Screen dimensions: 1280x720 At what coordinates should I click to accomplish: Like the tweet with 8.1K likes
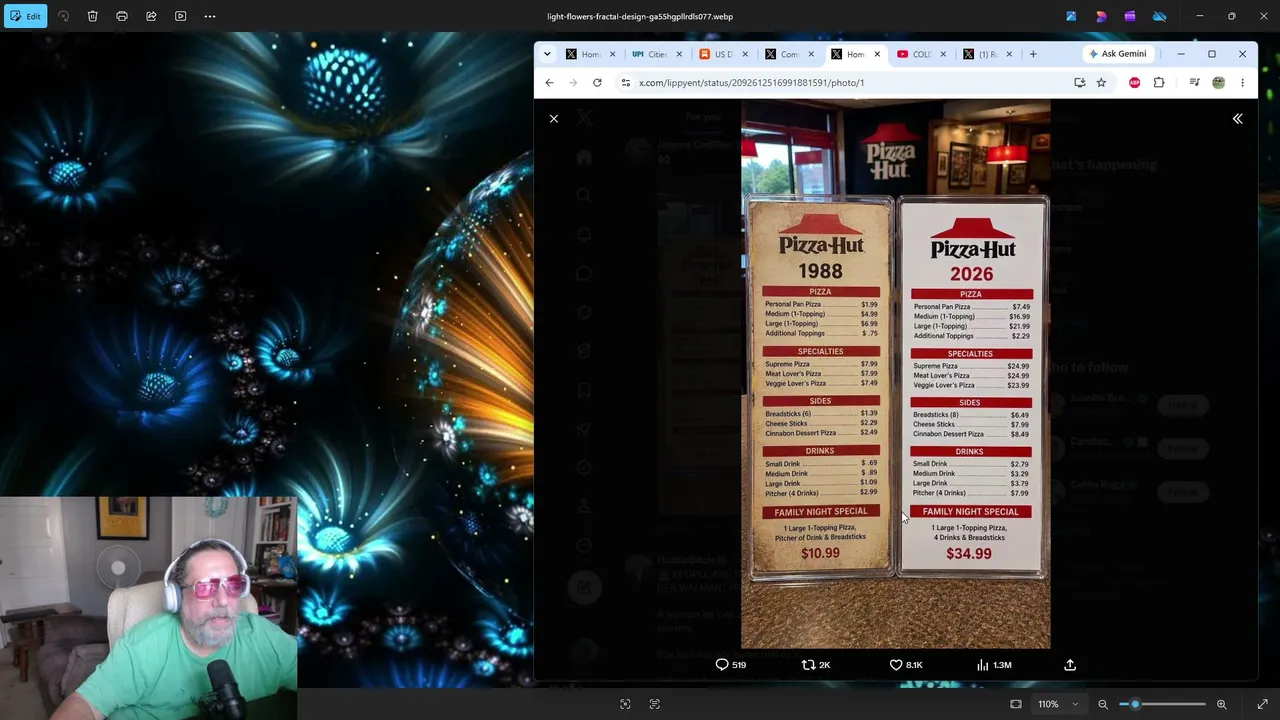906,665
